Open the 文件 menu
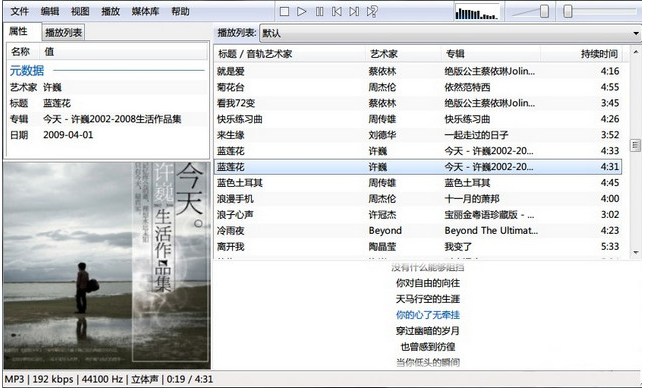Screen dimensions: 647x391 19,11
